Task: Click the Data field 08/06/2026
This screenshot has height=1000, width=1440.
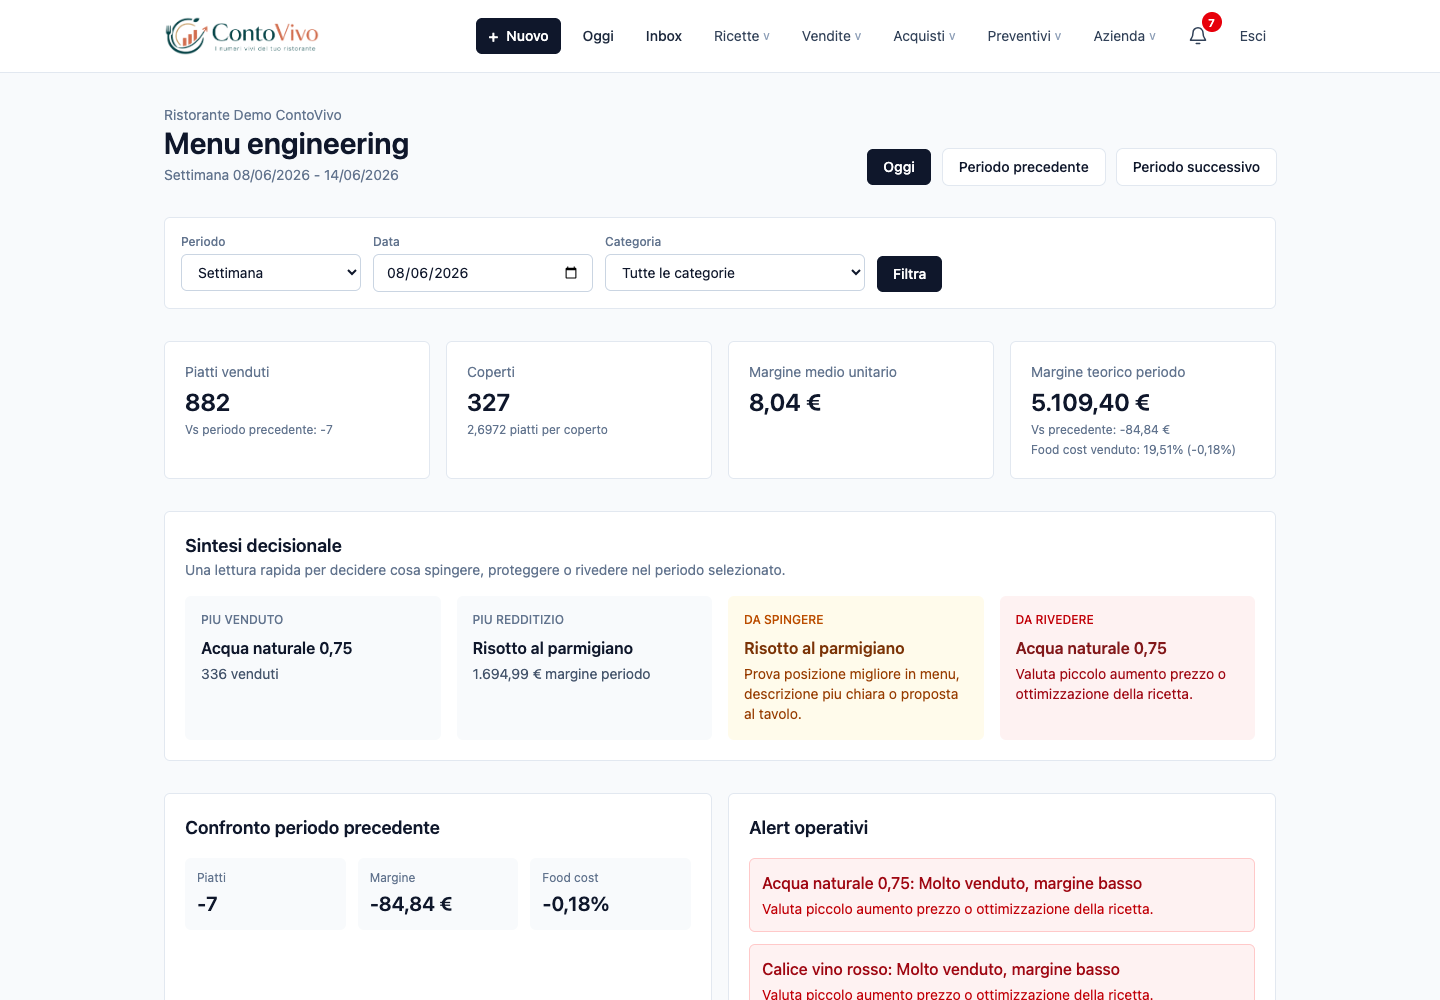Action: tap(483, 273)
